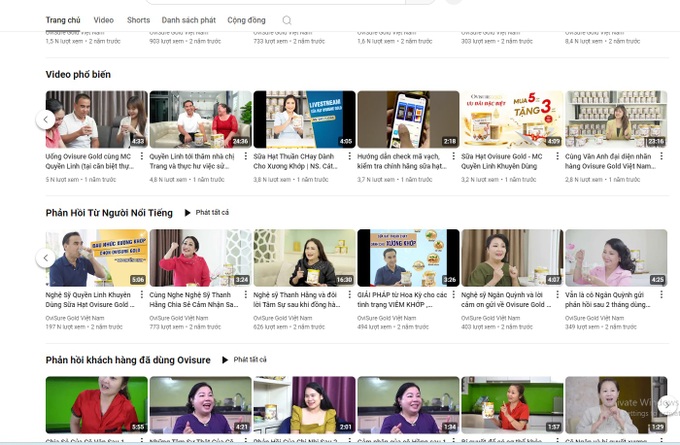This screenshot has width=680, height=445.
Task: Open the 23:16 Cùng Vân Anh video thumbnail
Action: coord(616,119)
